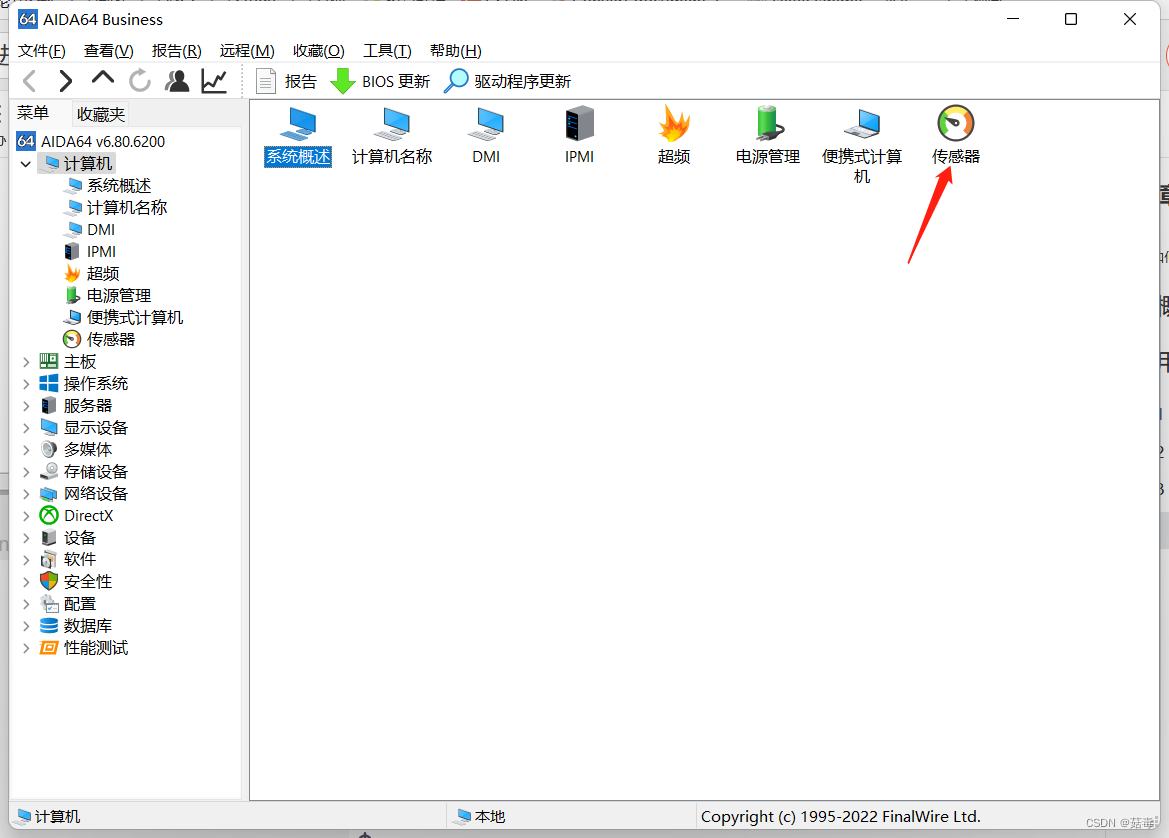Viewport: 1169px width, 838px height.
Task: Open the IPMI server icon in main pane
Action: click(579, 136)
